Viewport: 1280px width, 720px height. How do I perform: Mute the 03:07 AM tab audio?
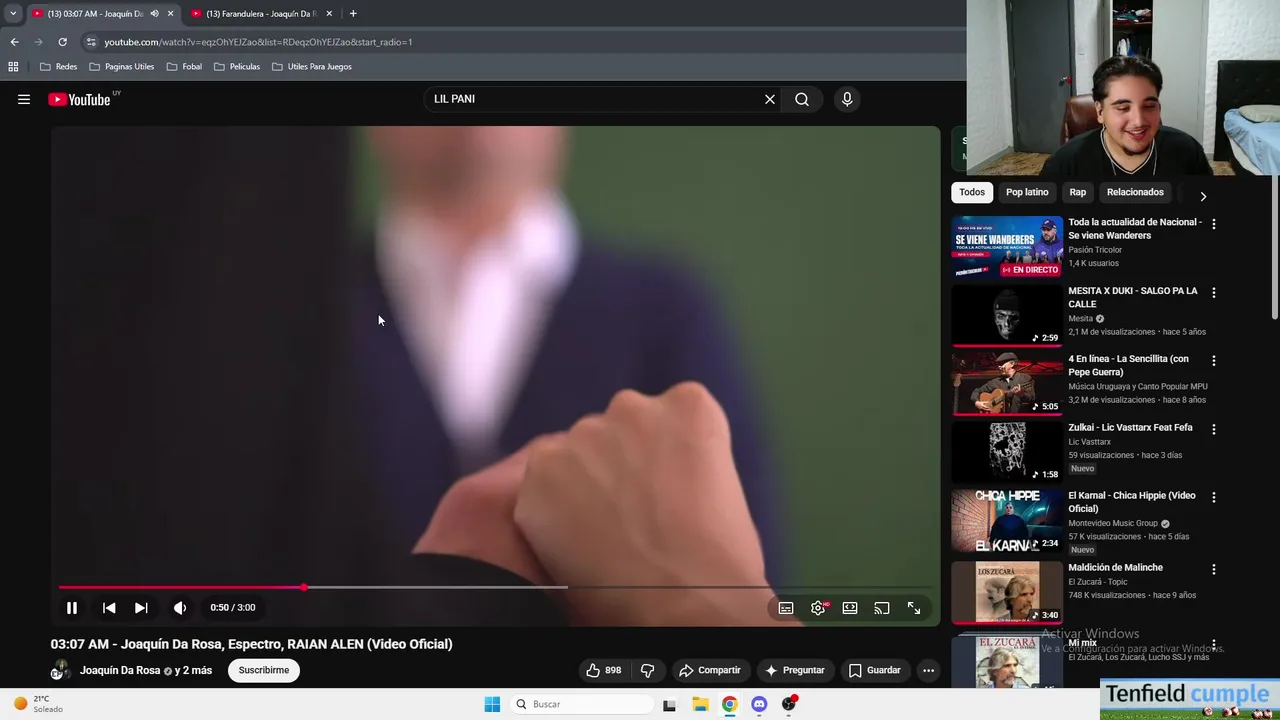click(x=154, y=14)
